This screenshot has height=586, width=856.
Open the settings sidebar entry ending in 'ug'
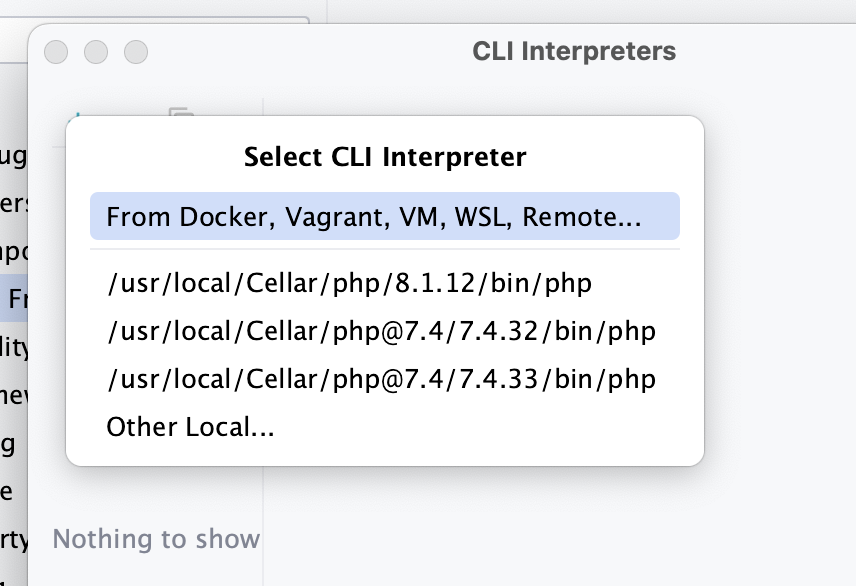coord(13,156)
